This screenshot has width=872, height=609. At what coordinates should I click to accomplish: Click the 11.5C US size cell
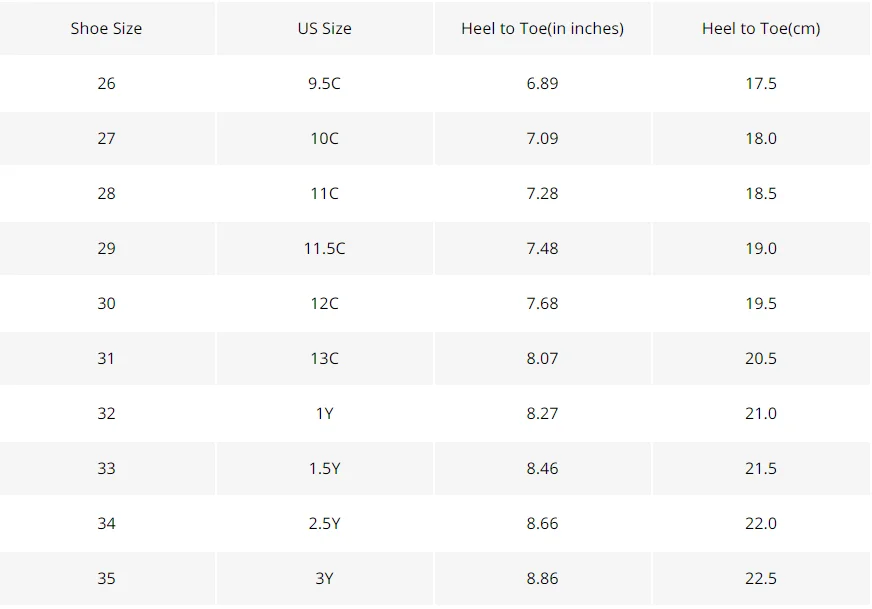(324, 248)
